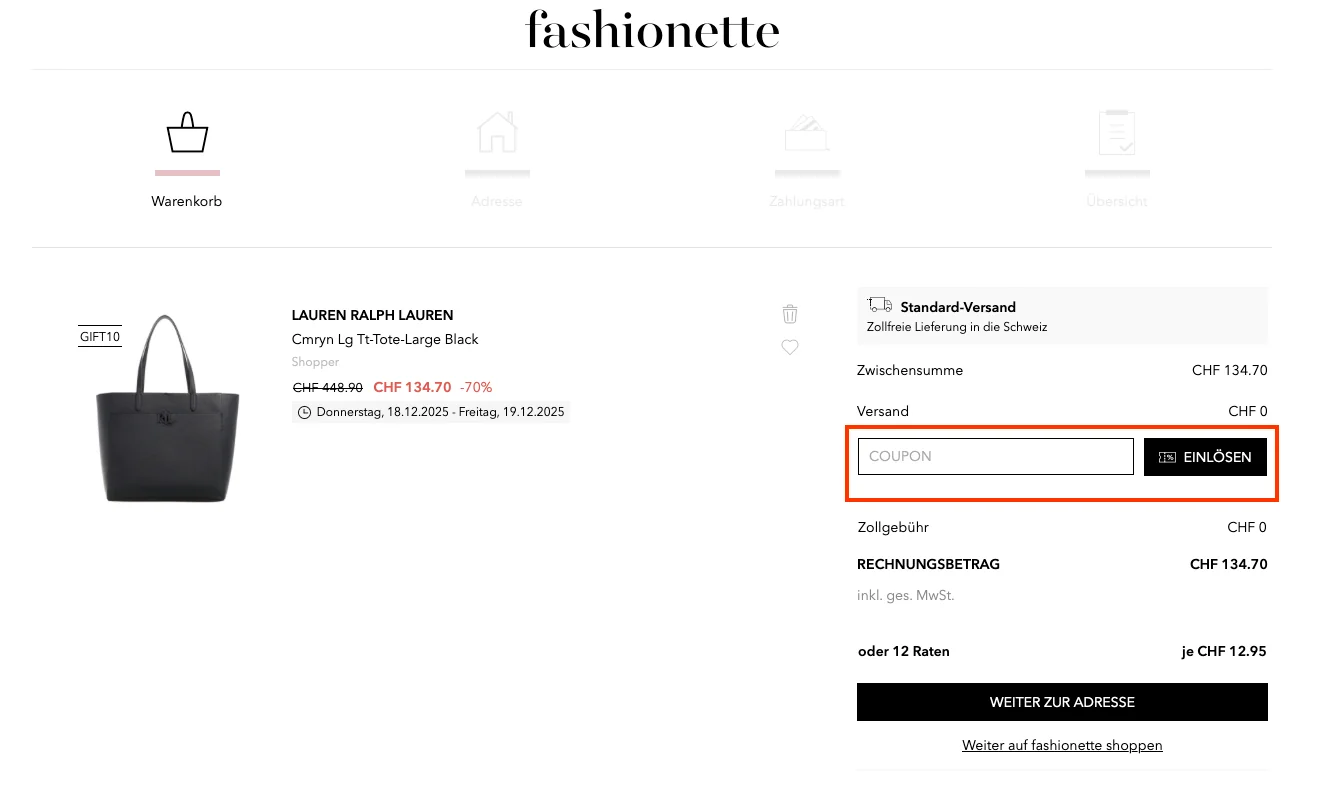Click the black tote bag product image
The width and height of the screenshot is (1324, 801).
coord(166,408)
